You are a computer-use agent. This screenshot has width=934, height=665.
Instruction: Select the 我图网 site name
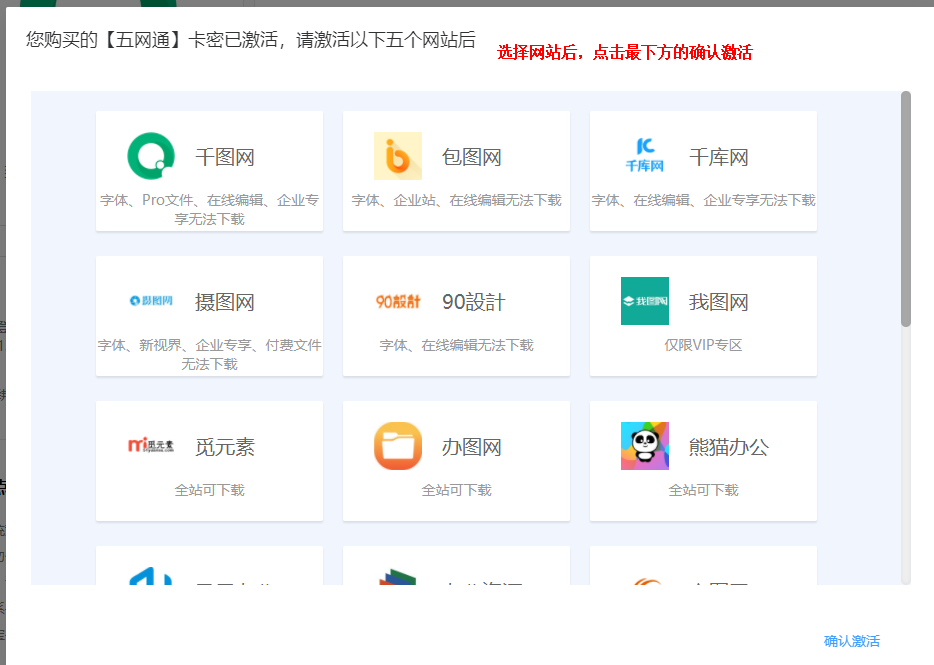pyautogui.click(x=719, y=302)
